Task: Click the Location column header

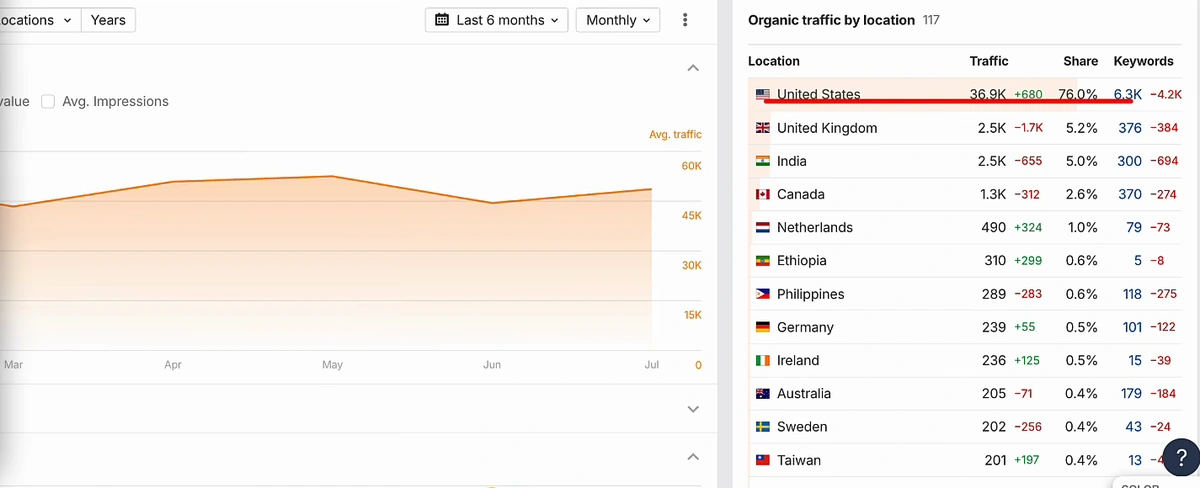Action: coord(774,61)
